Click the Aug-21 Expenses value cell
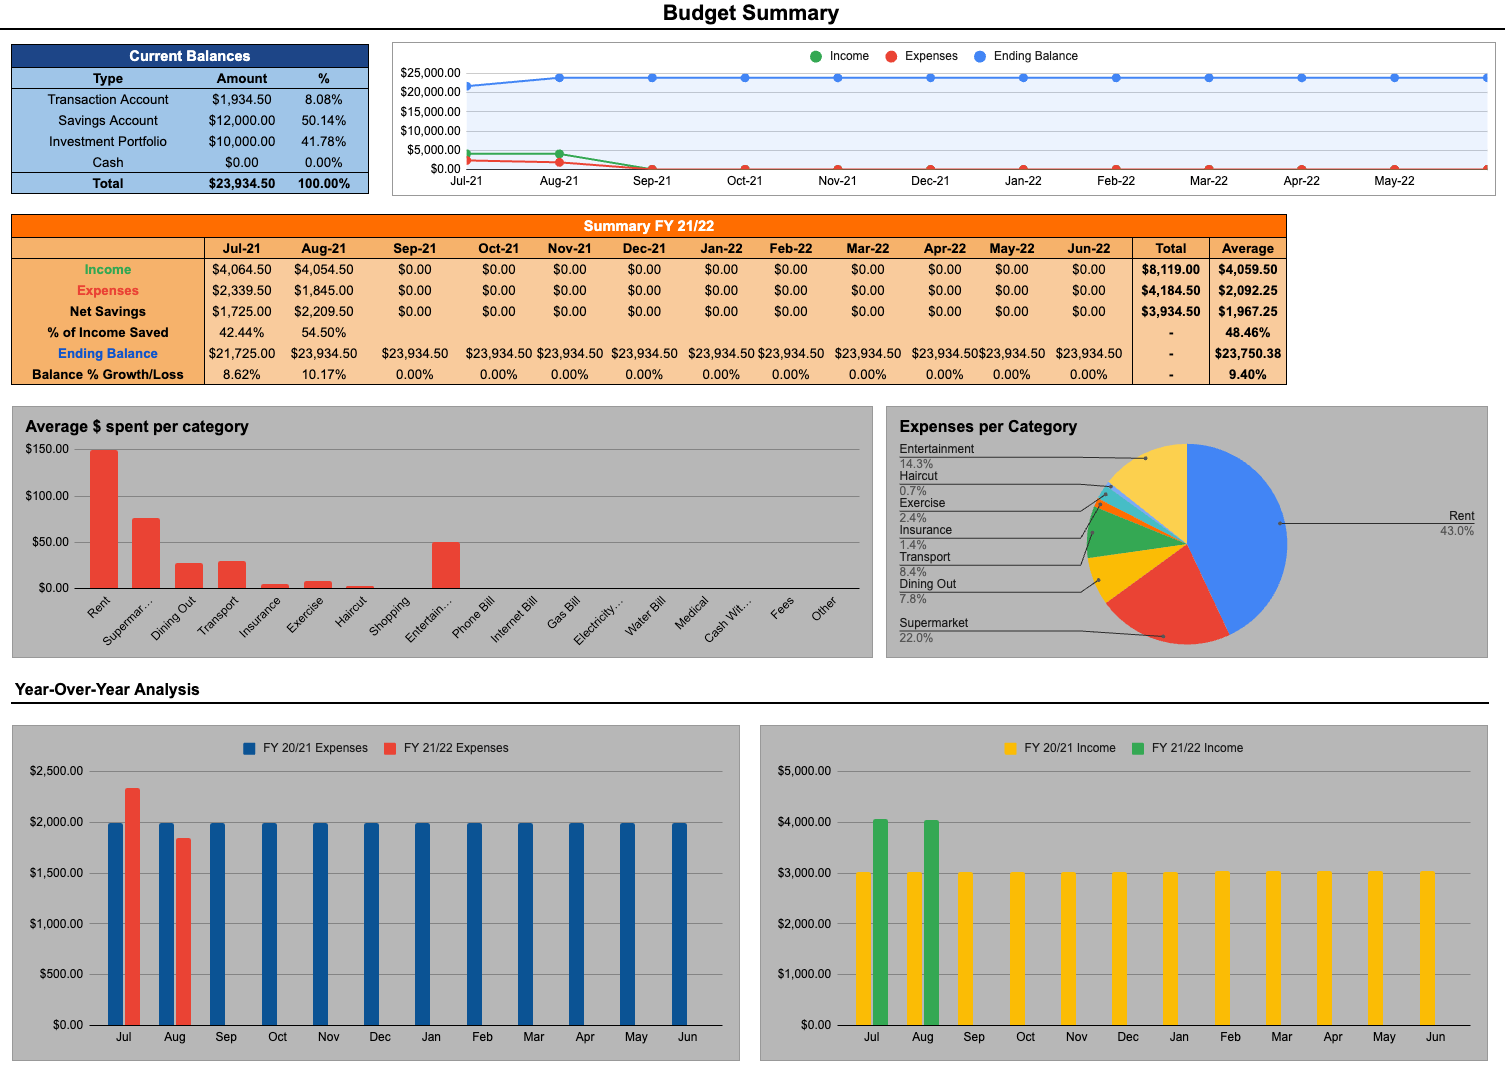1505x1070 pixels. point(324,290)
